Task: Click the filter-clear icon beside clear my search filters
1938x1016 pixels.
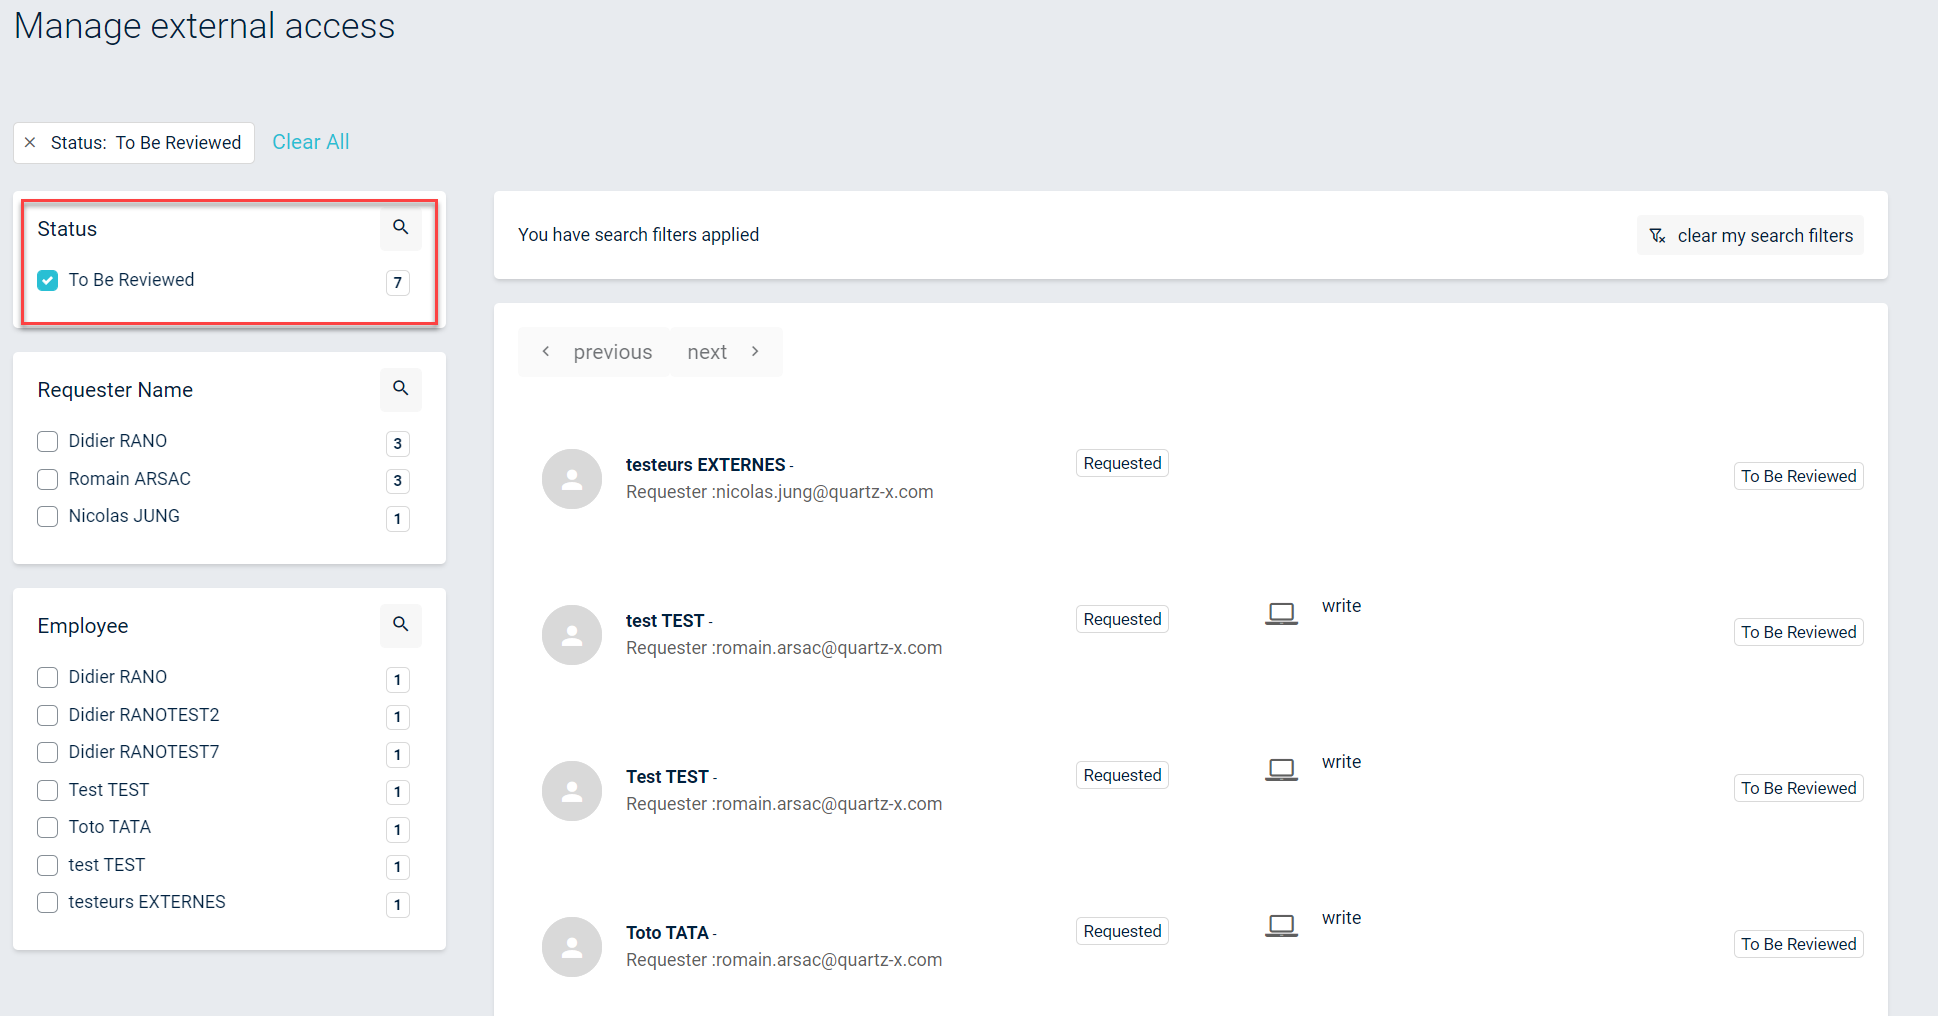Action: pyautogui.click(x=1657, y=236)
